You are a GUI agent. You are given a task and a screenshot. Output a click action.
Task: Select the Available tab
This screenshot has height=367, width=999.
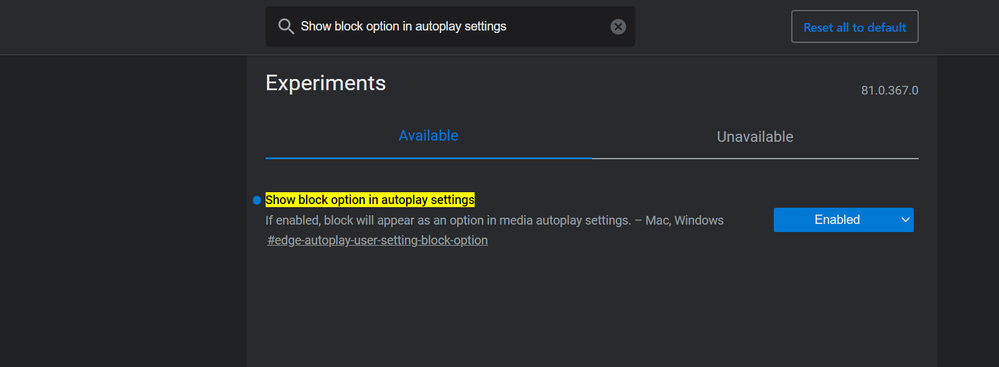(428, 136)
